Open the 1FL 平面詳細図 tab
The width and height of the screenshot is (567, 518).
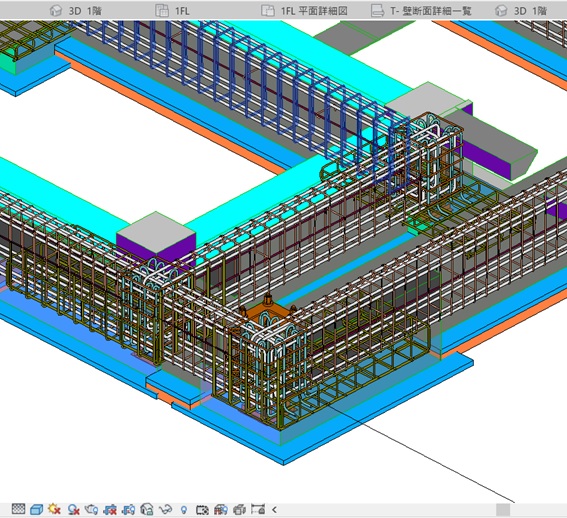coord(304,11)
